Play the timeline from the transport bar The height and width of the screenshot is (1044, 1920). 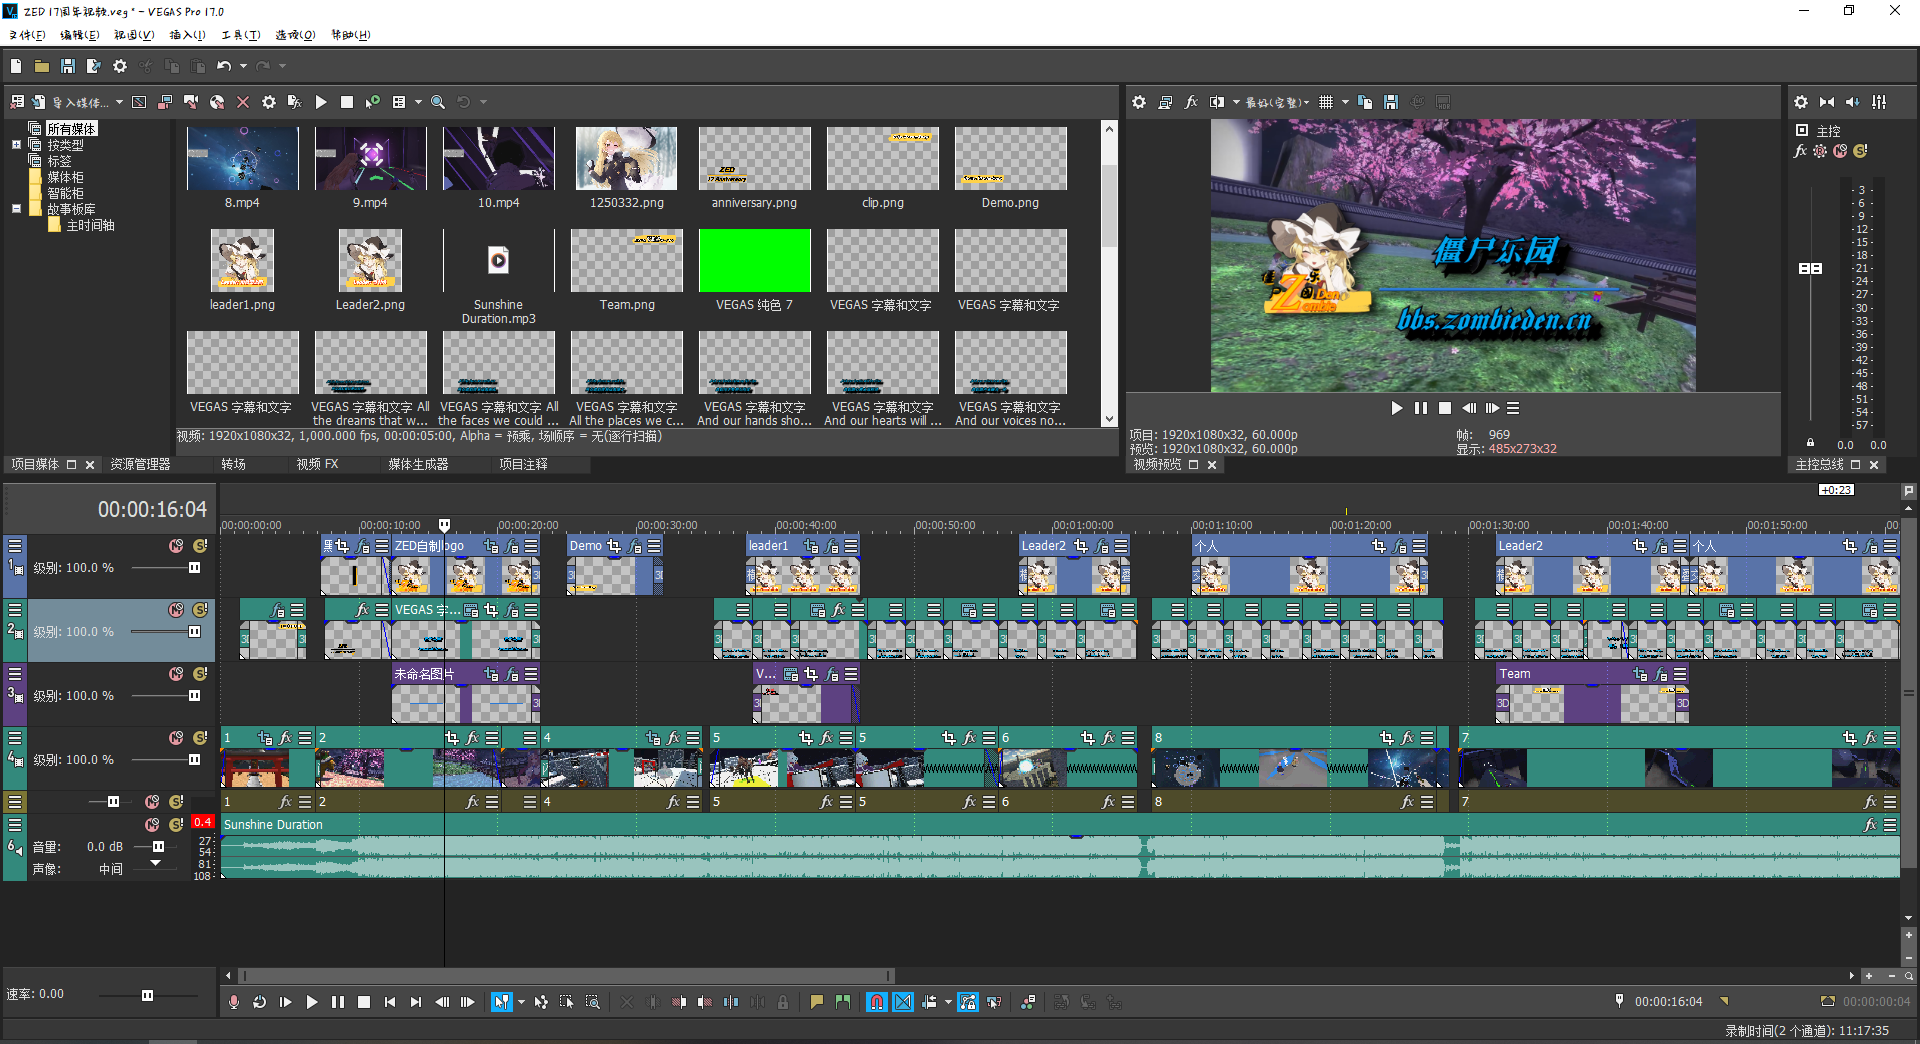click(x=312, y=1001)
